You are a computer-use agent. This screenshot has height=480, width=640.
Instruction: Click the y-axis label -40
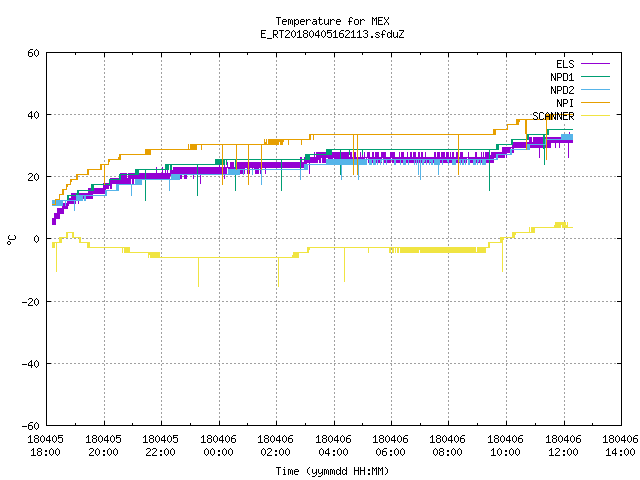(30, 364)
